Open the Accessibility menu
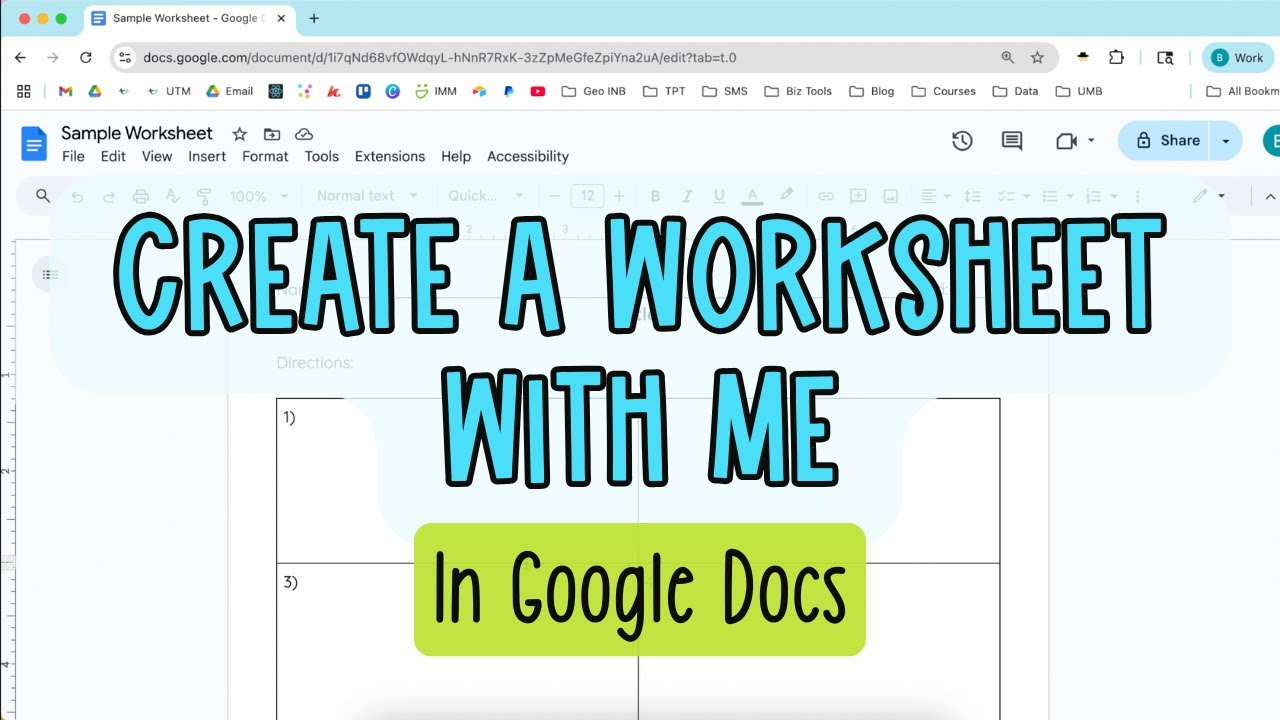This screenshot has height=720, width=1280. pyautogui.click(x=528, y=156)
